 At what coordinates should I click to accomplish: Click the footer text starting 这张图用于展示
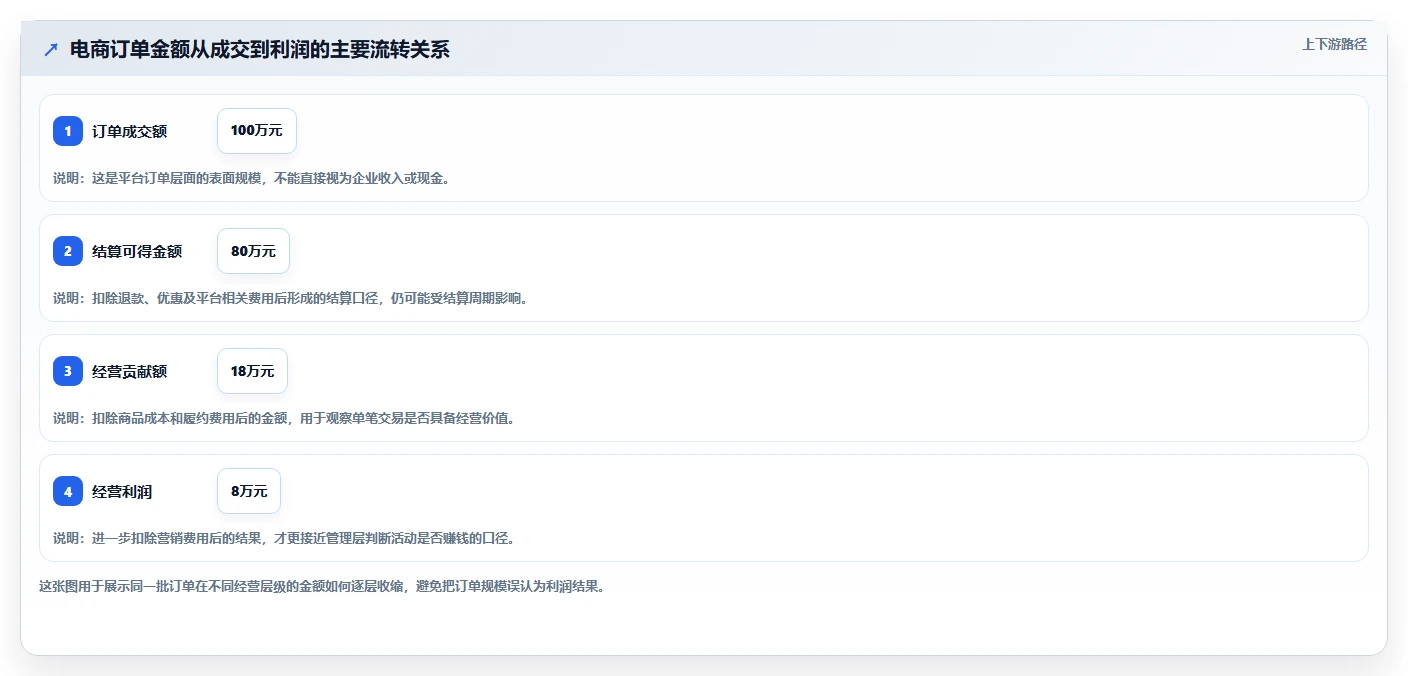coord(322,586)
